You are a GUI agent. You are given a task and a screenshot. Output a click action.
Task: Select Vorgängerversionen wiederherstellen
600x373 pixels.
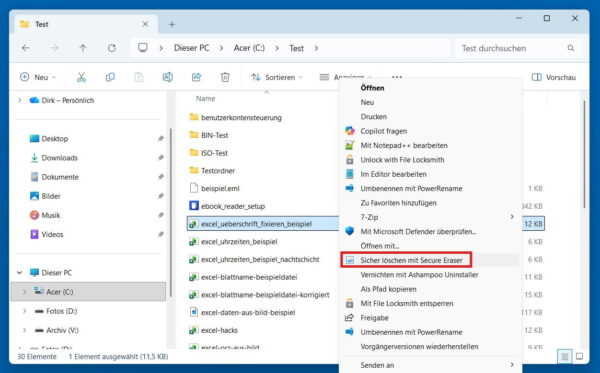[x=419, y=346]
